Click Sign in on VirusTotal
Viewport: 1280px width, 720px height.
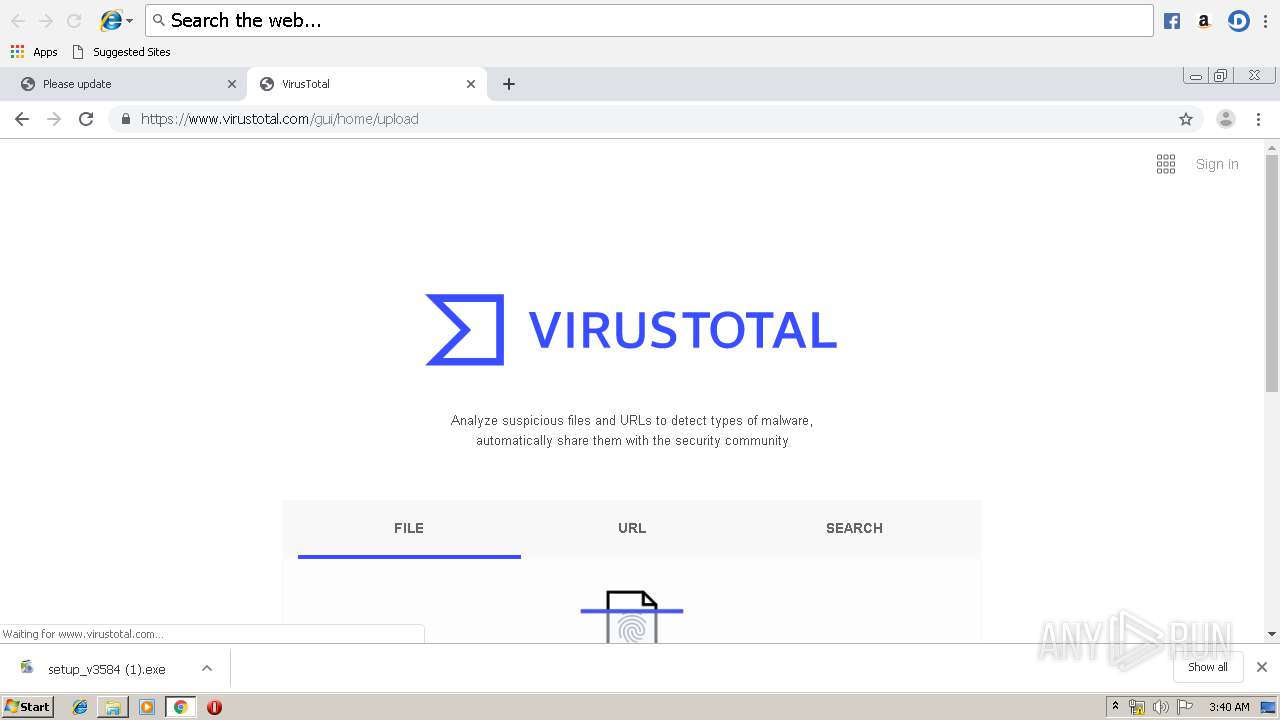(1217, 164)
